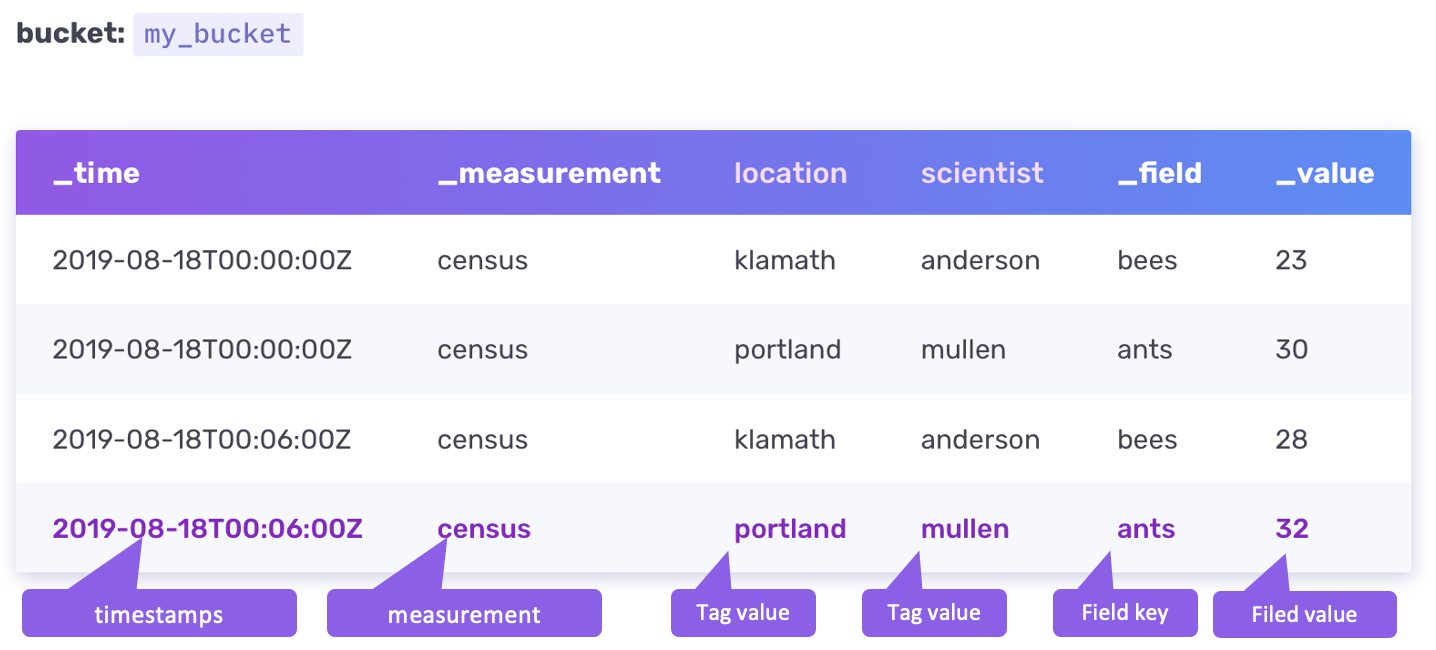The height and width of the screenshot is (650, 1436).
Task: Click the my_bucket bucket name tag
Action: [218, 34]
